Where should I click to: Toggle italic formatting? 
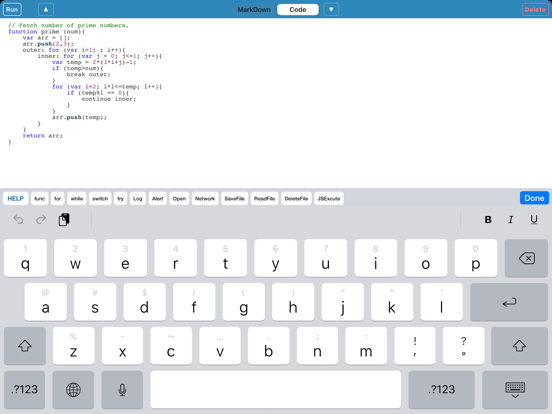[x=511, y=220]
